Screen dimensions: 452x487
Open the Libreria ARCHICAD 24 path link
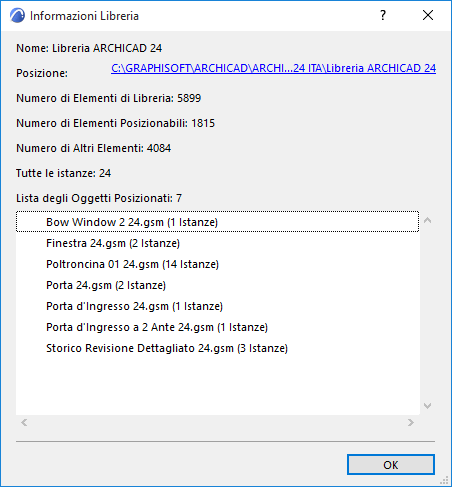pos(273,68)
